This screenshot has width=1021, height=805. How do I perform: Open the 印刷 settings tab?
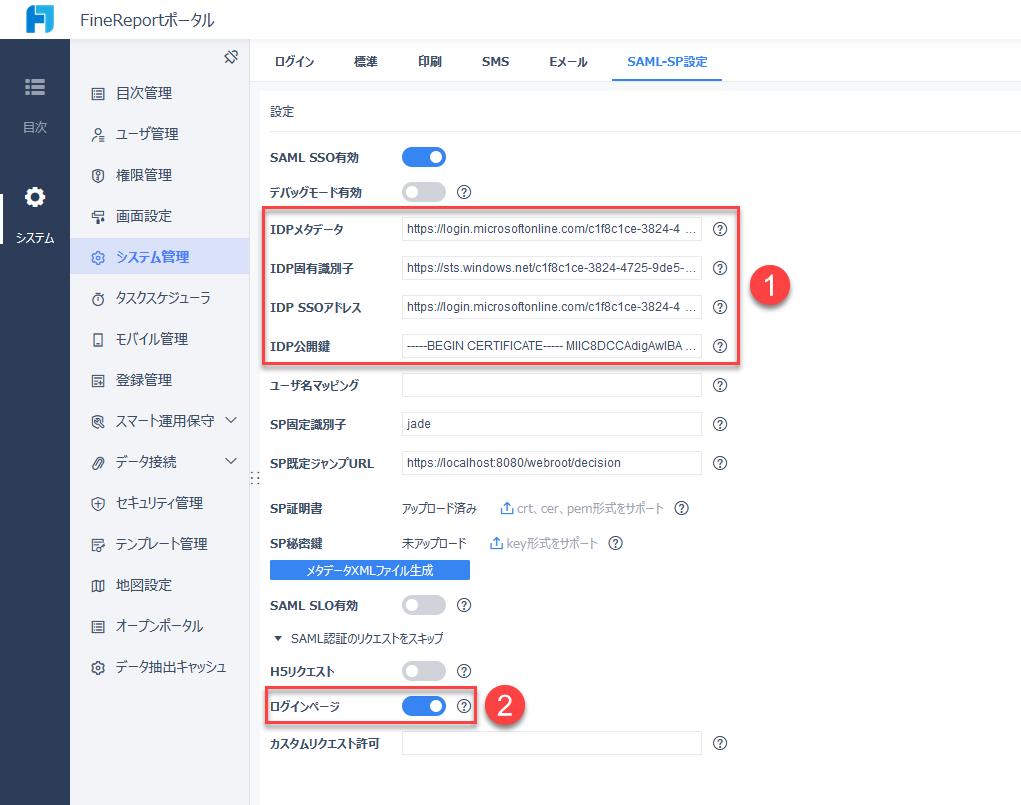429,61
